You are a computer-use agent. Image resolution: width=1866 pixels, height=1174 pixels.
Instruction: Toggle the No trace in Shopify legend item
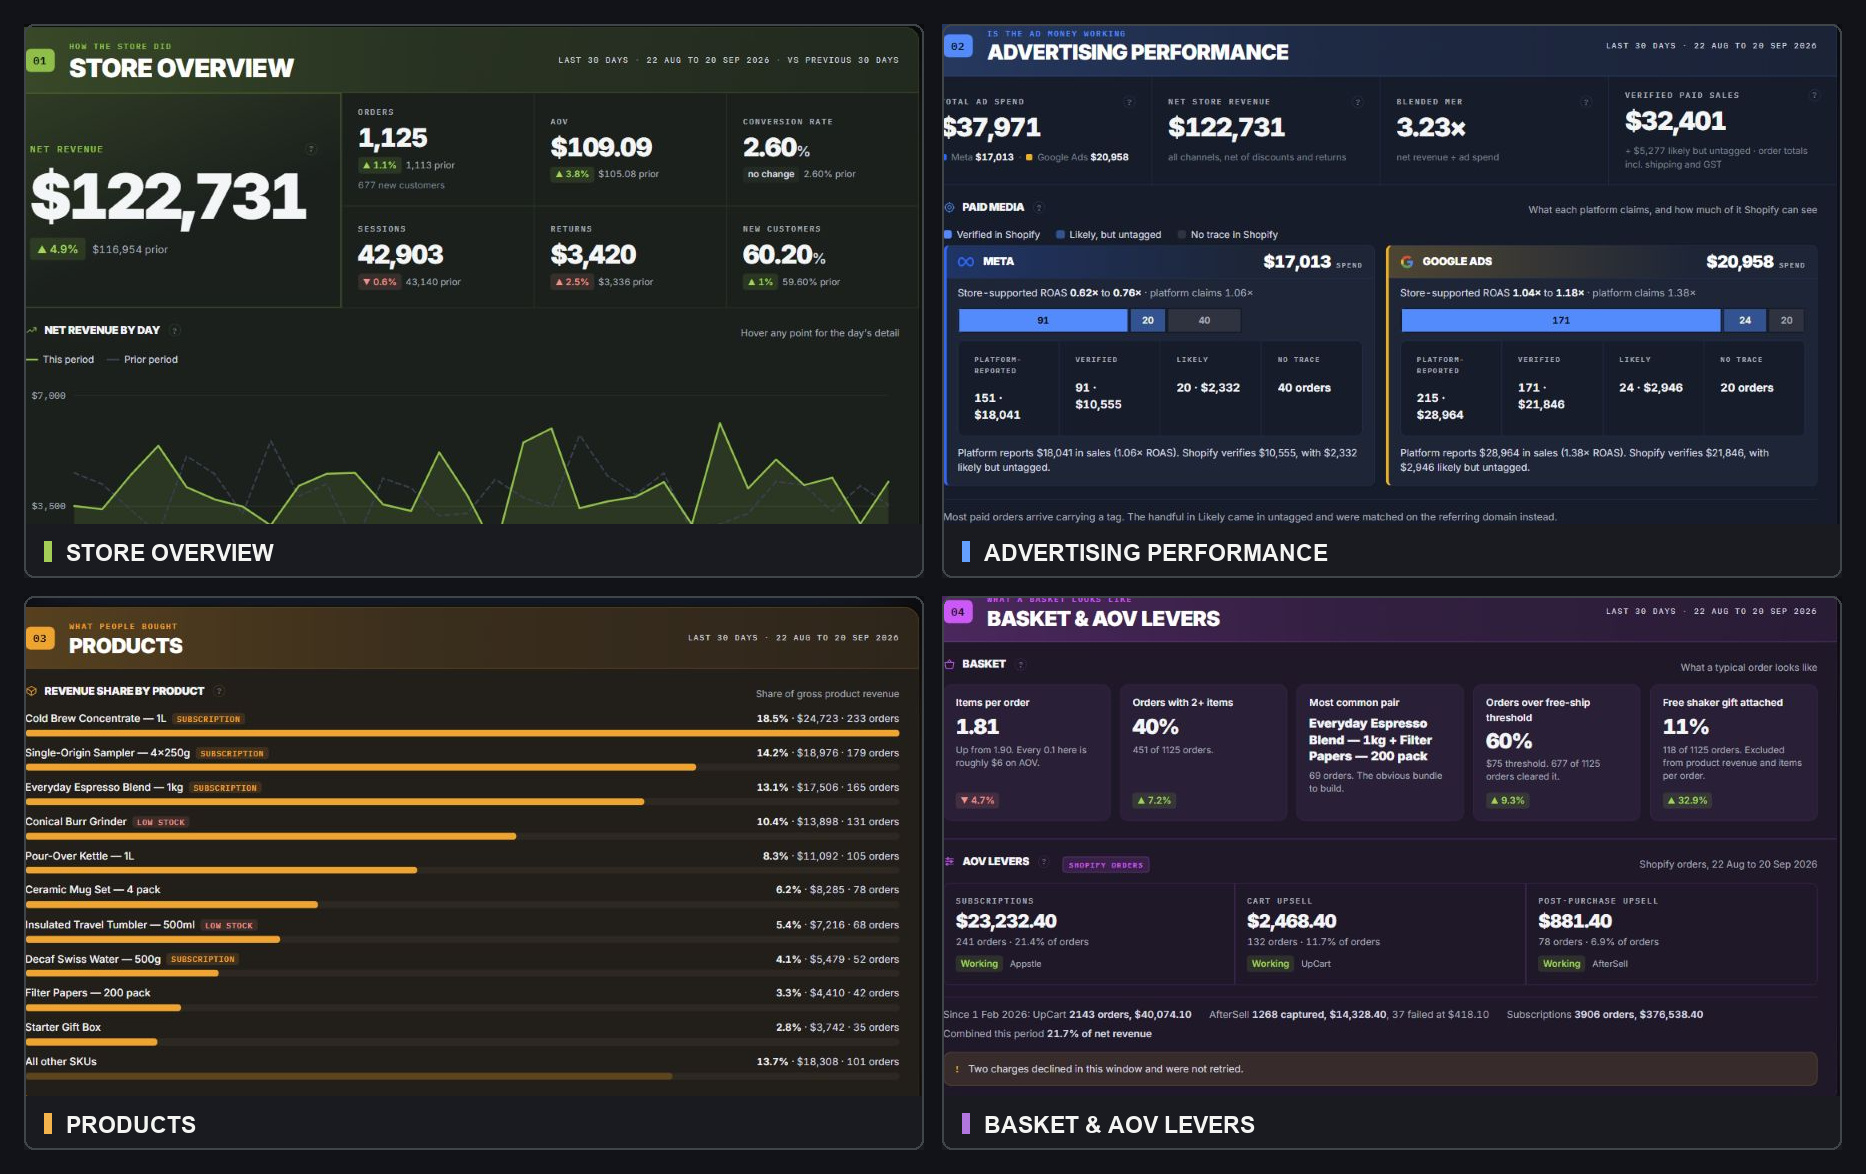tap(1228, 235)
